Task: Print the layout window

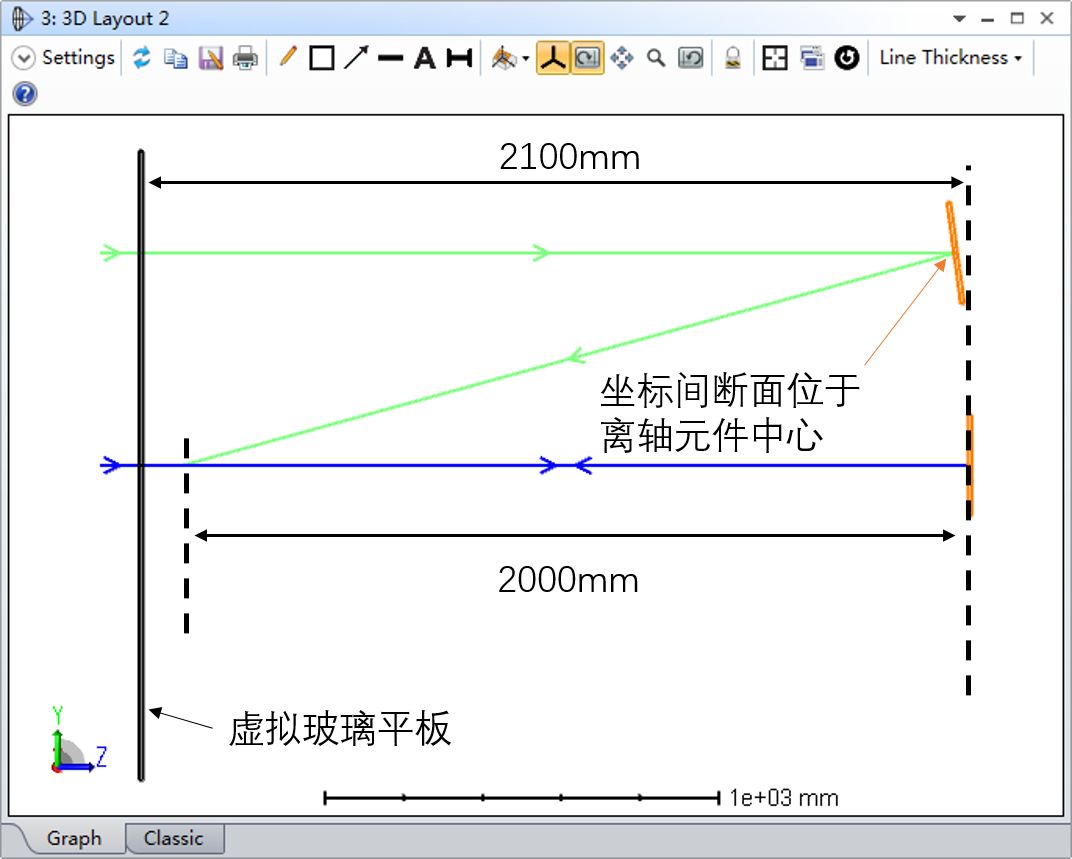Action: pos(245,58)
